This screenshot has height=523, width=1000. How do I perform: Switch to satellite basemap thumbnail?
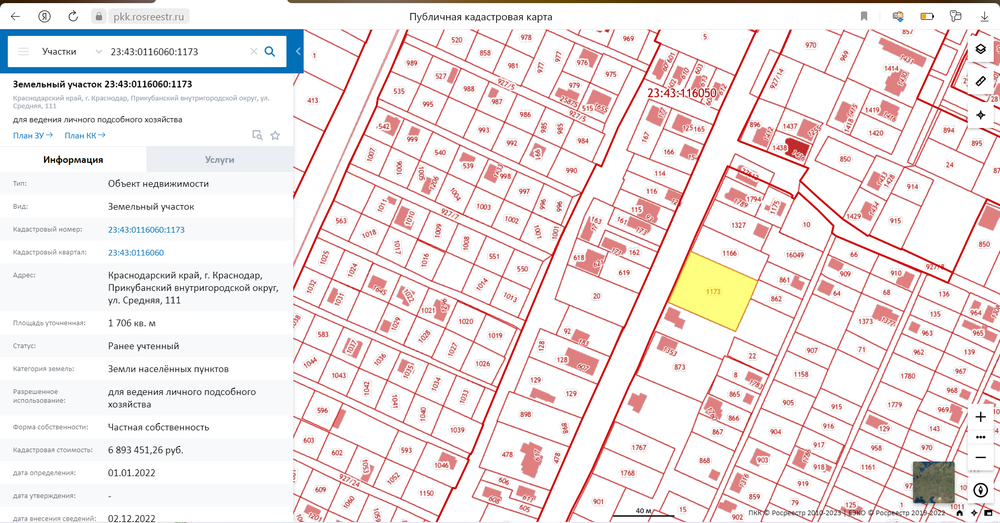tap(932, 481)
